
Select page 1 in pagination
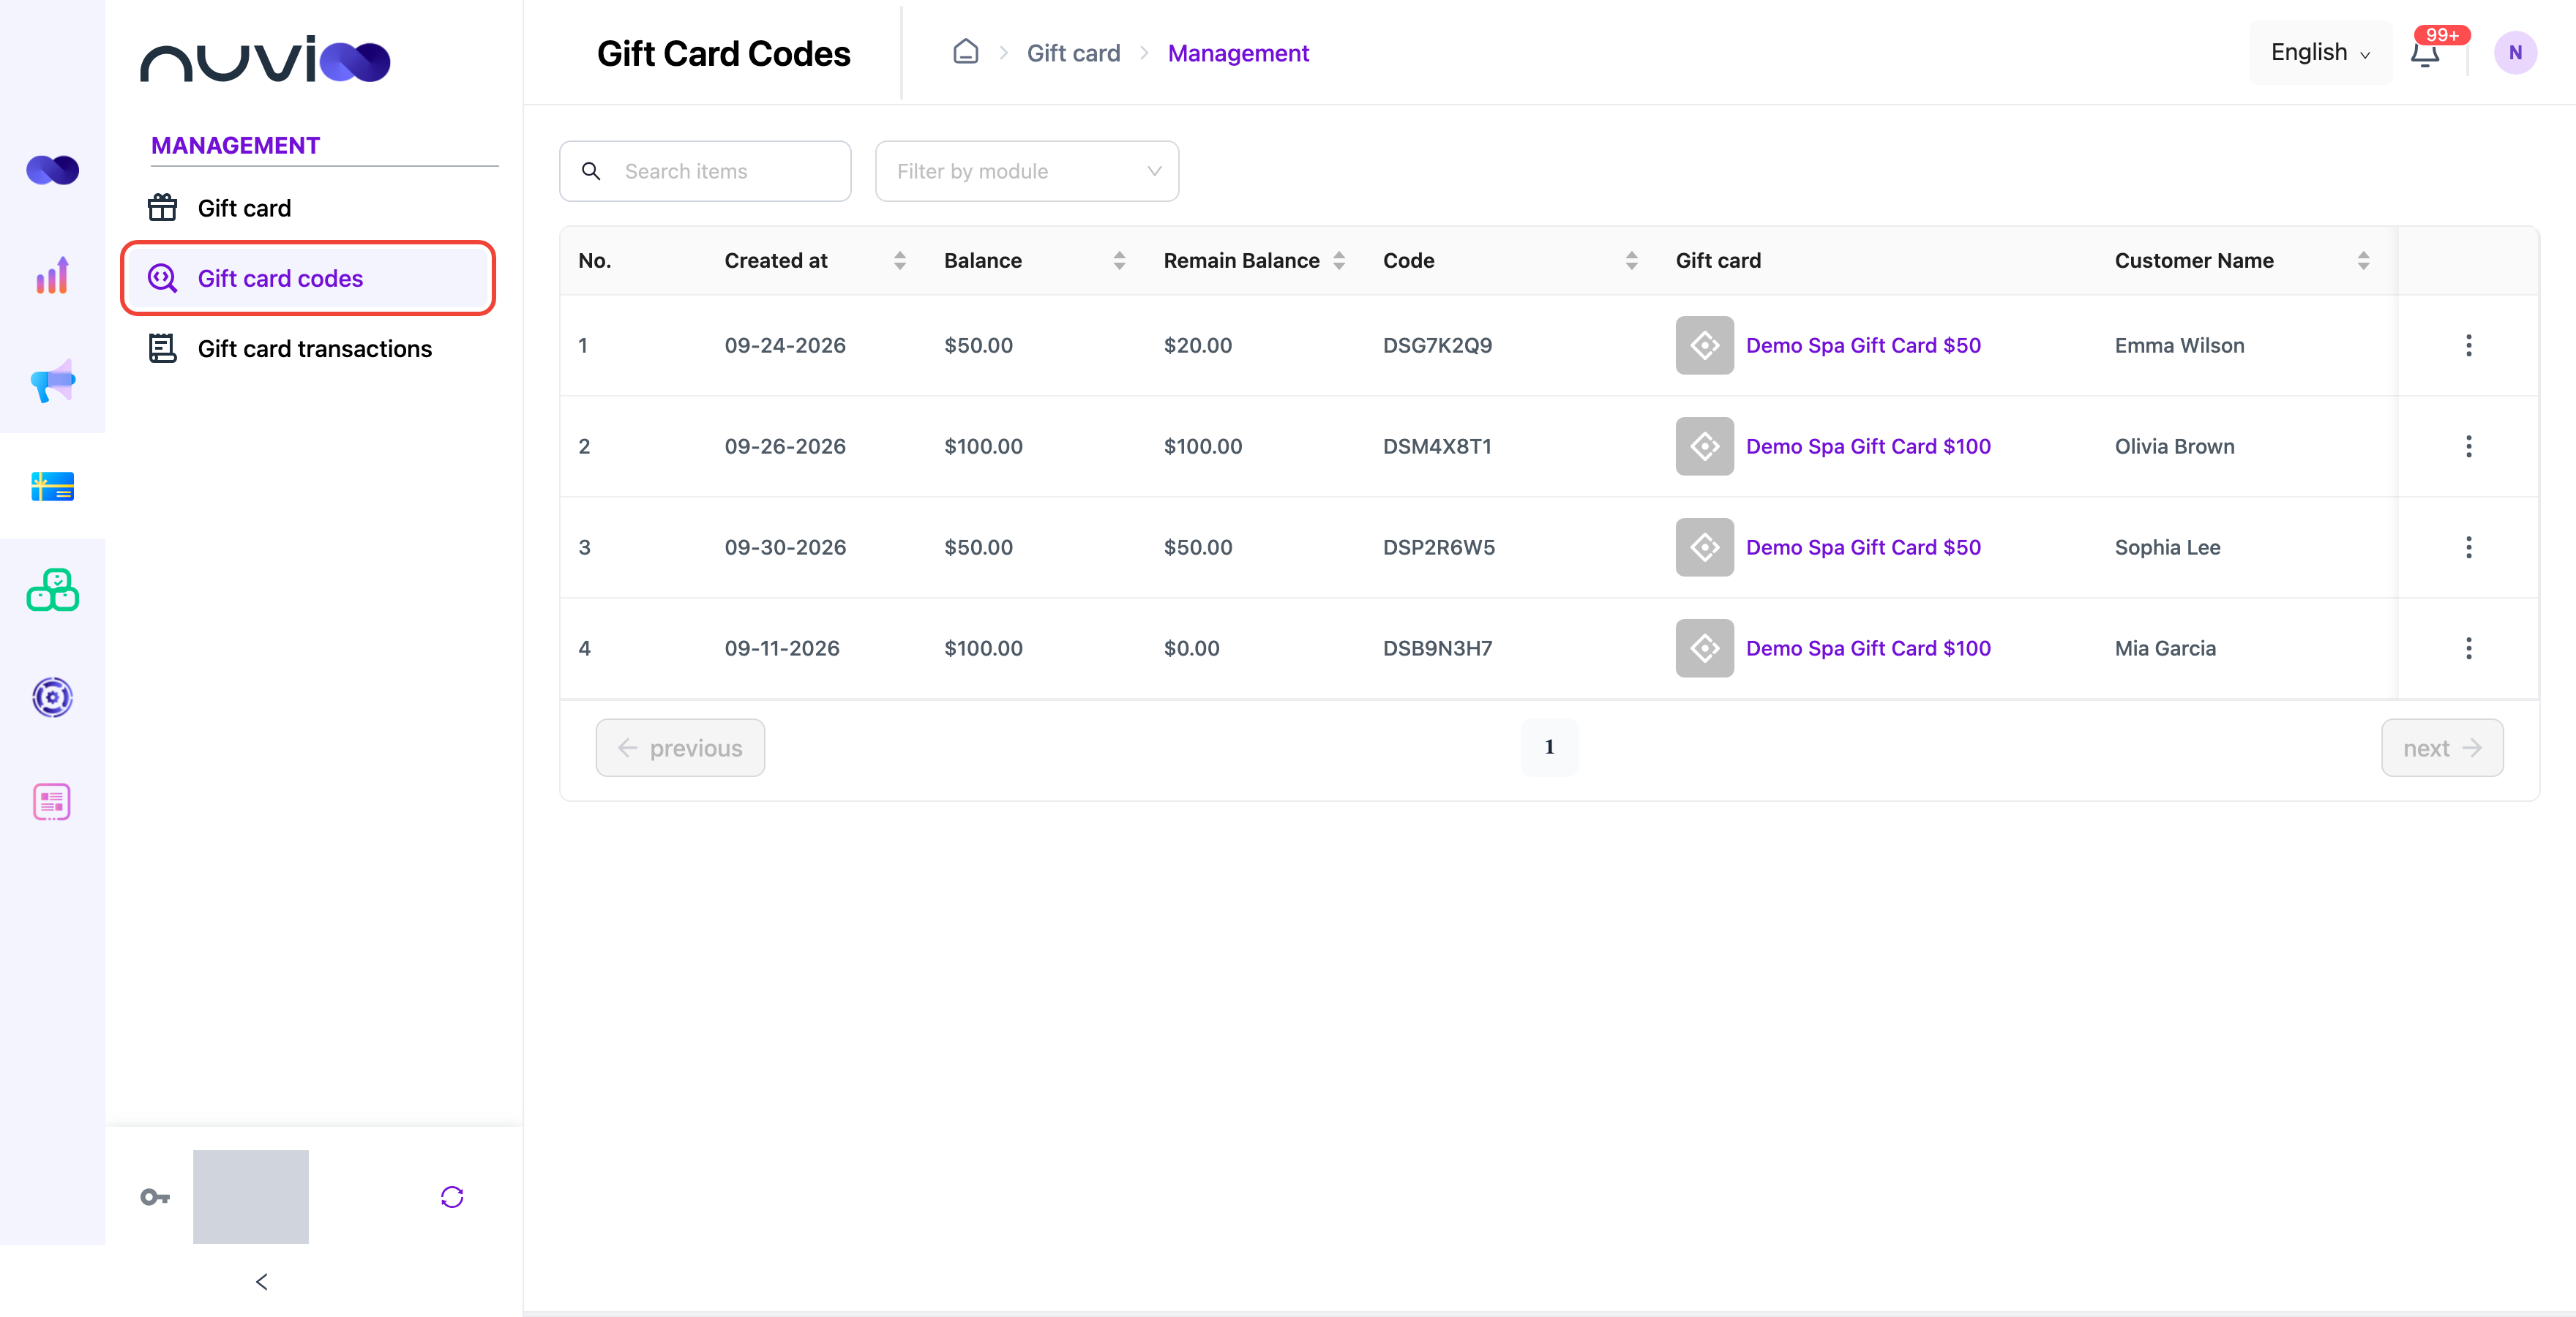tap(1549, 747)
